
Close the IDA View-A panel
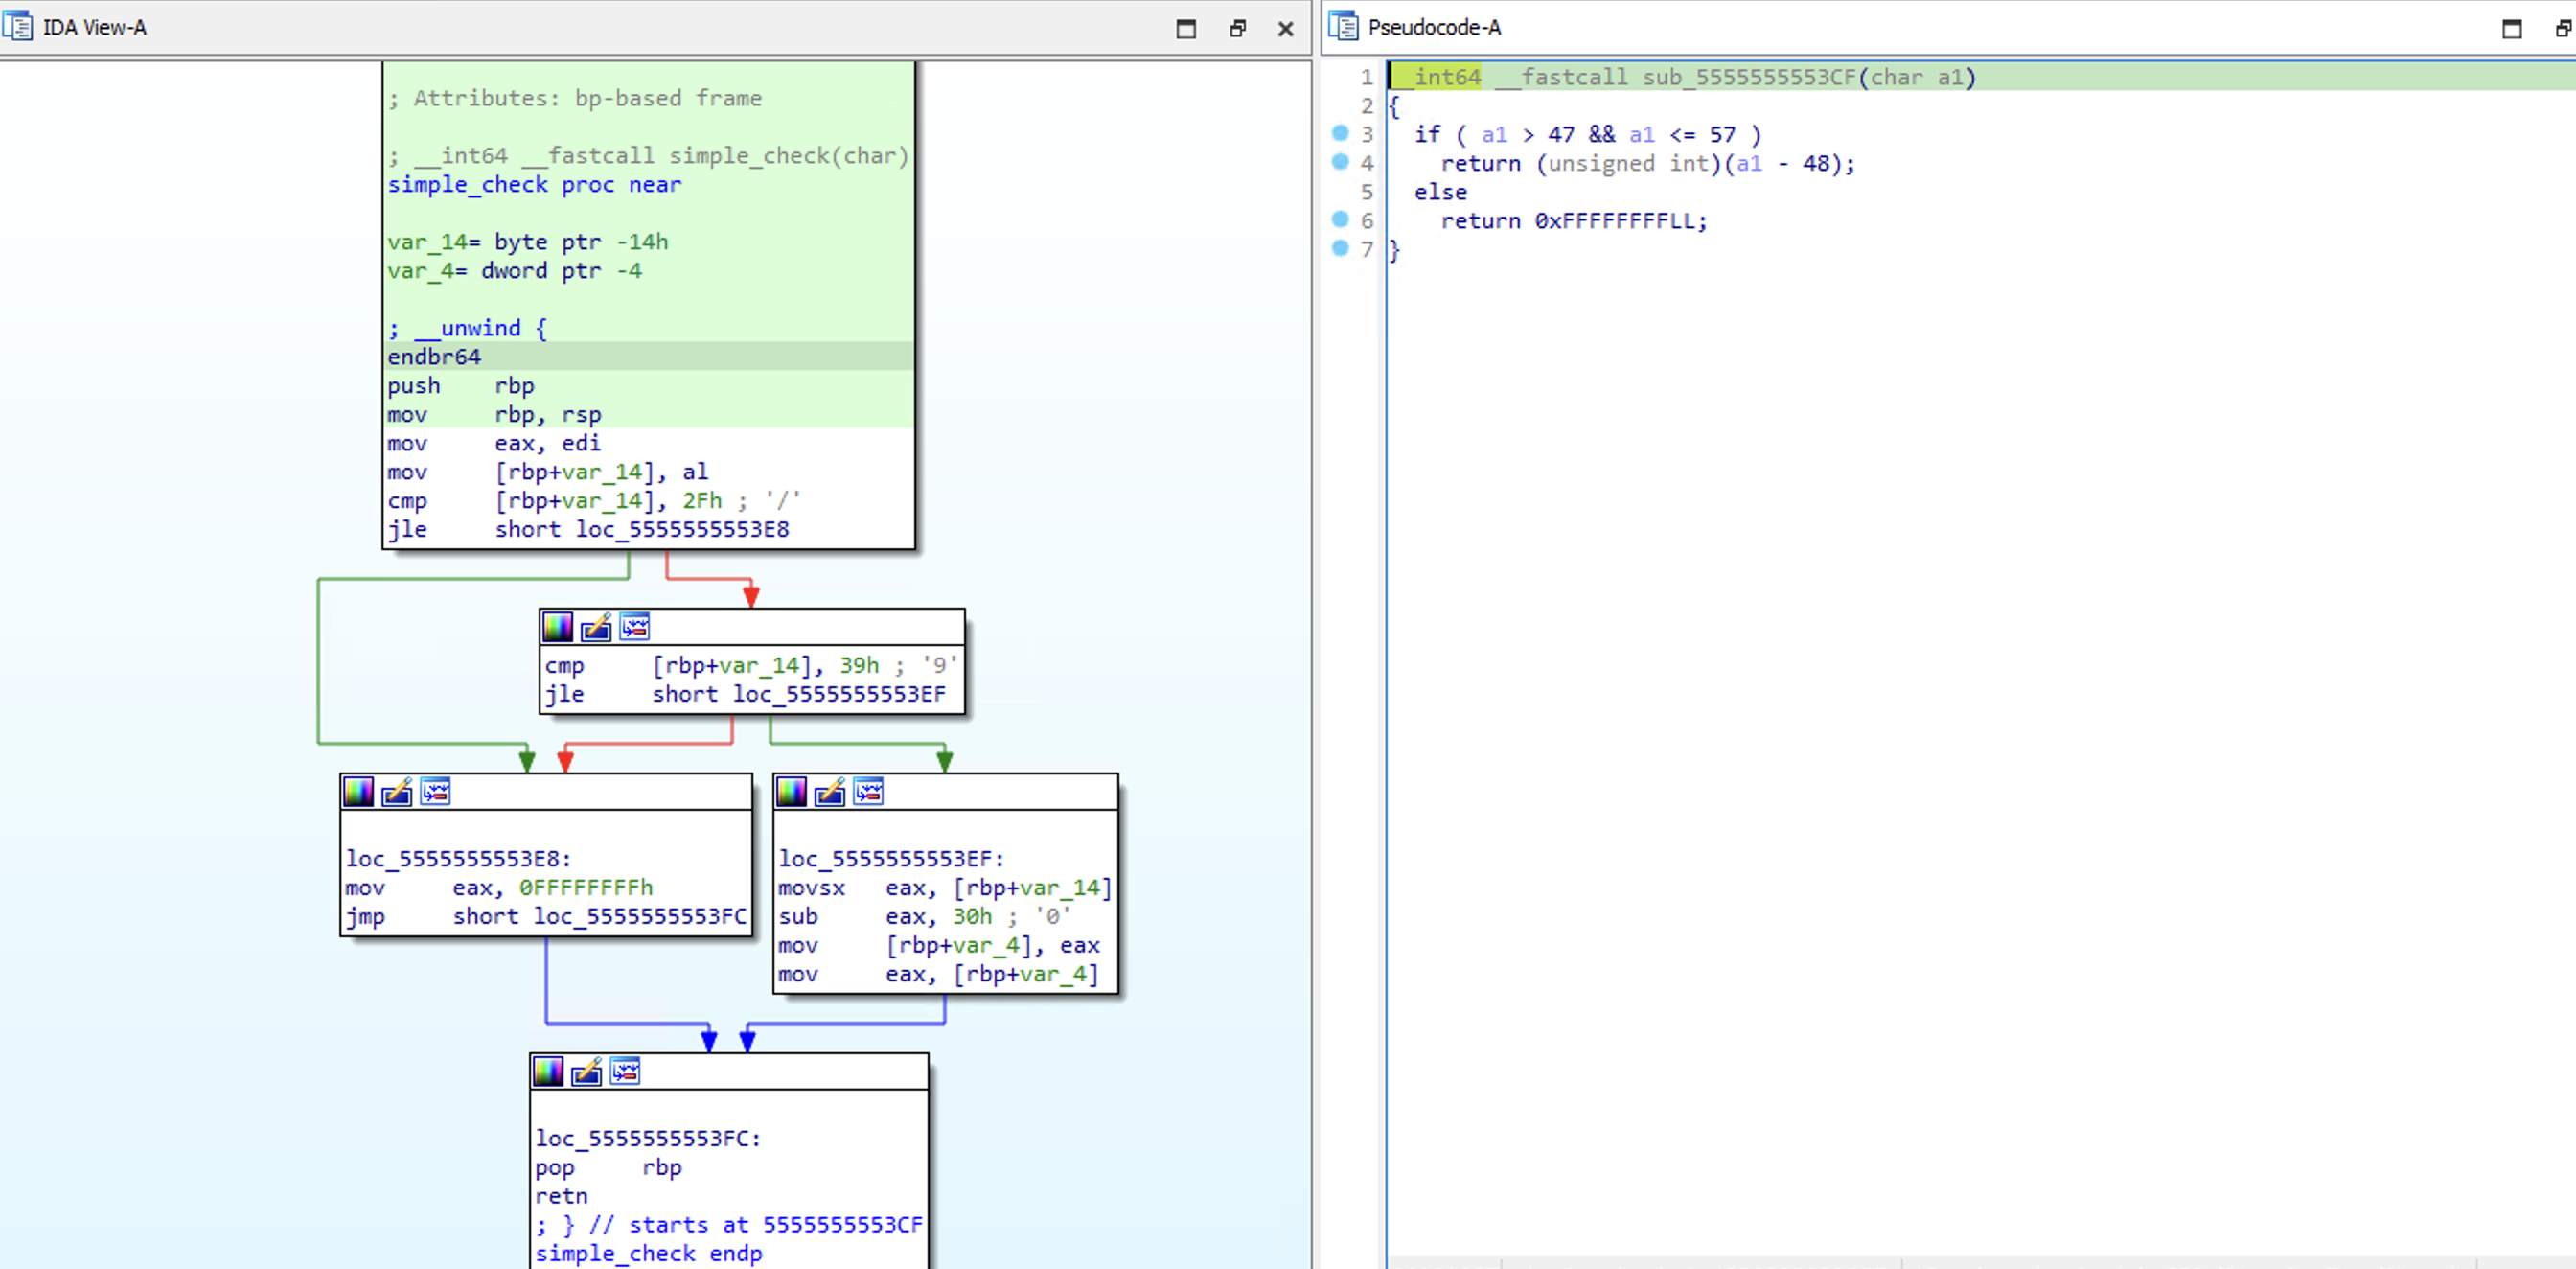[x=1286, y=29]
